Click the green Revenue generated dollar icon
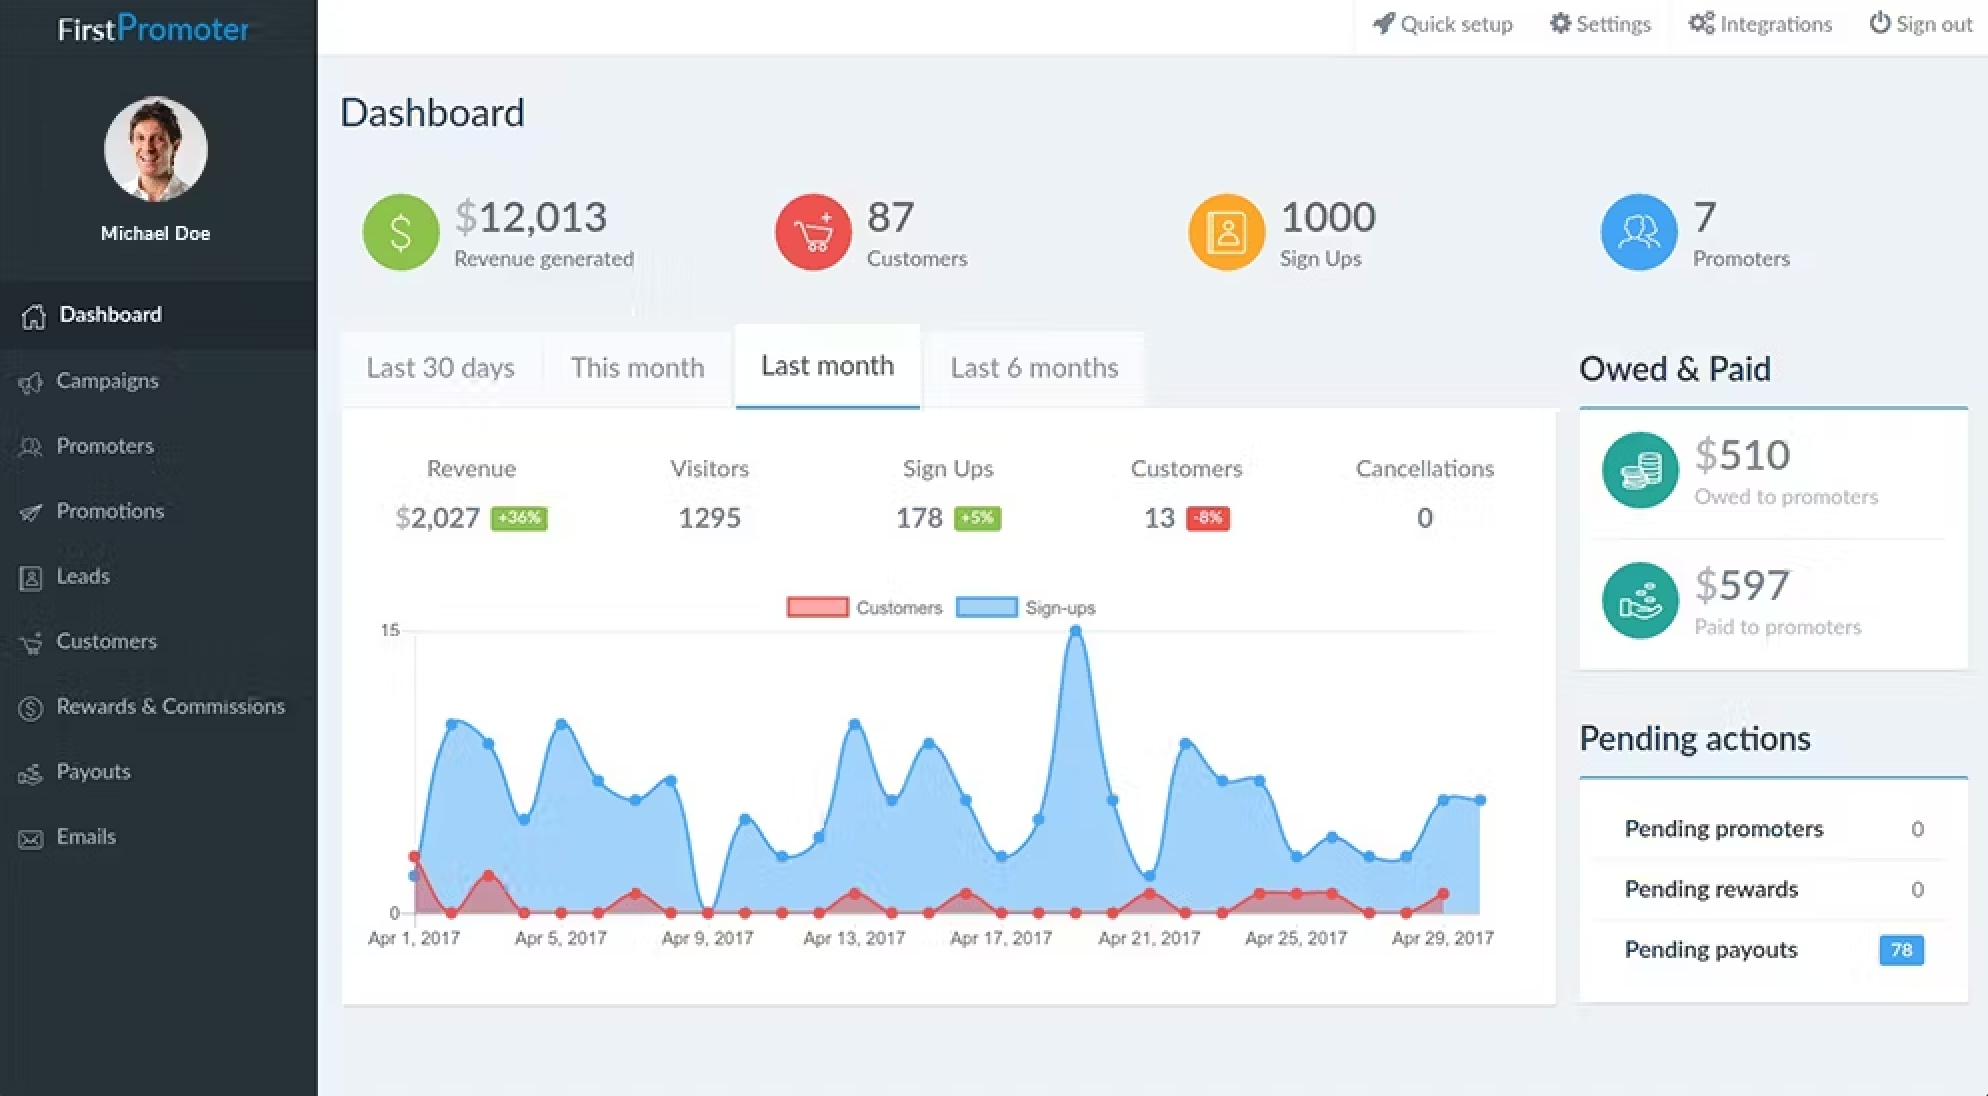 [x=400, y=232]
